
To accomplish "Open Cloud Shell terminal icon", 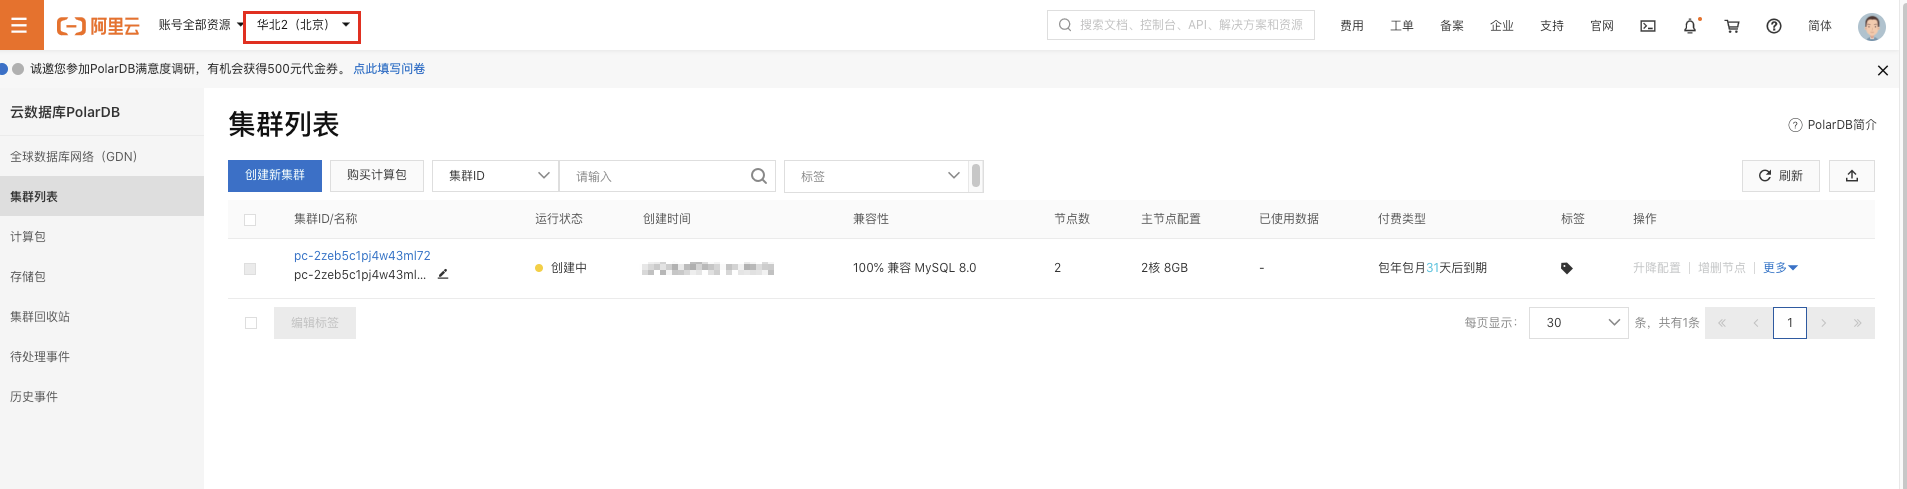I will 1648,26.
